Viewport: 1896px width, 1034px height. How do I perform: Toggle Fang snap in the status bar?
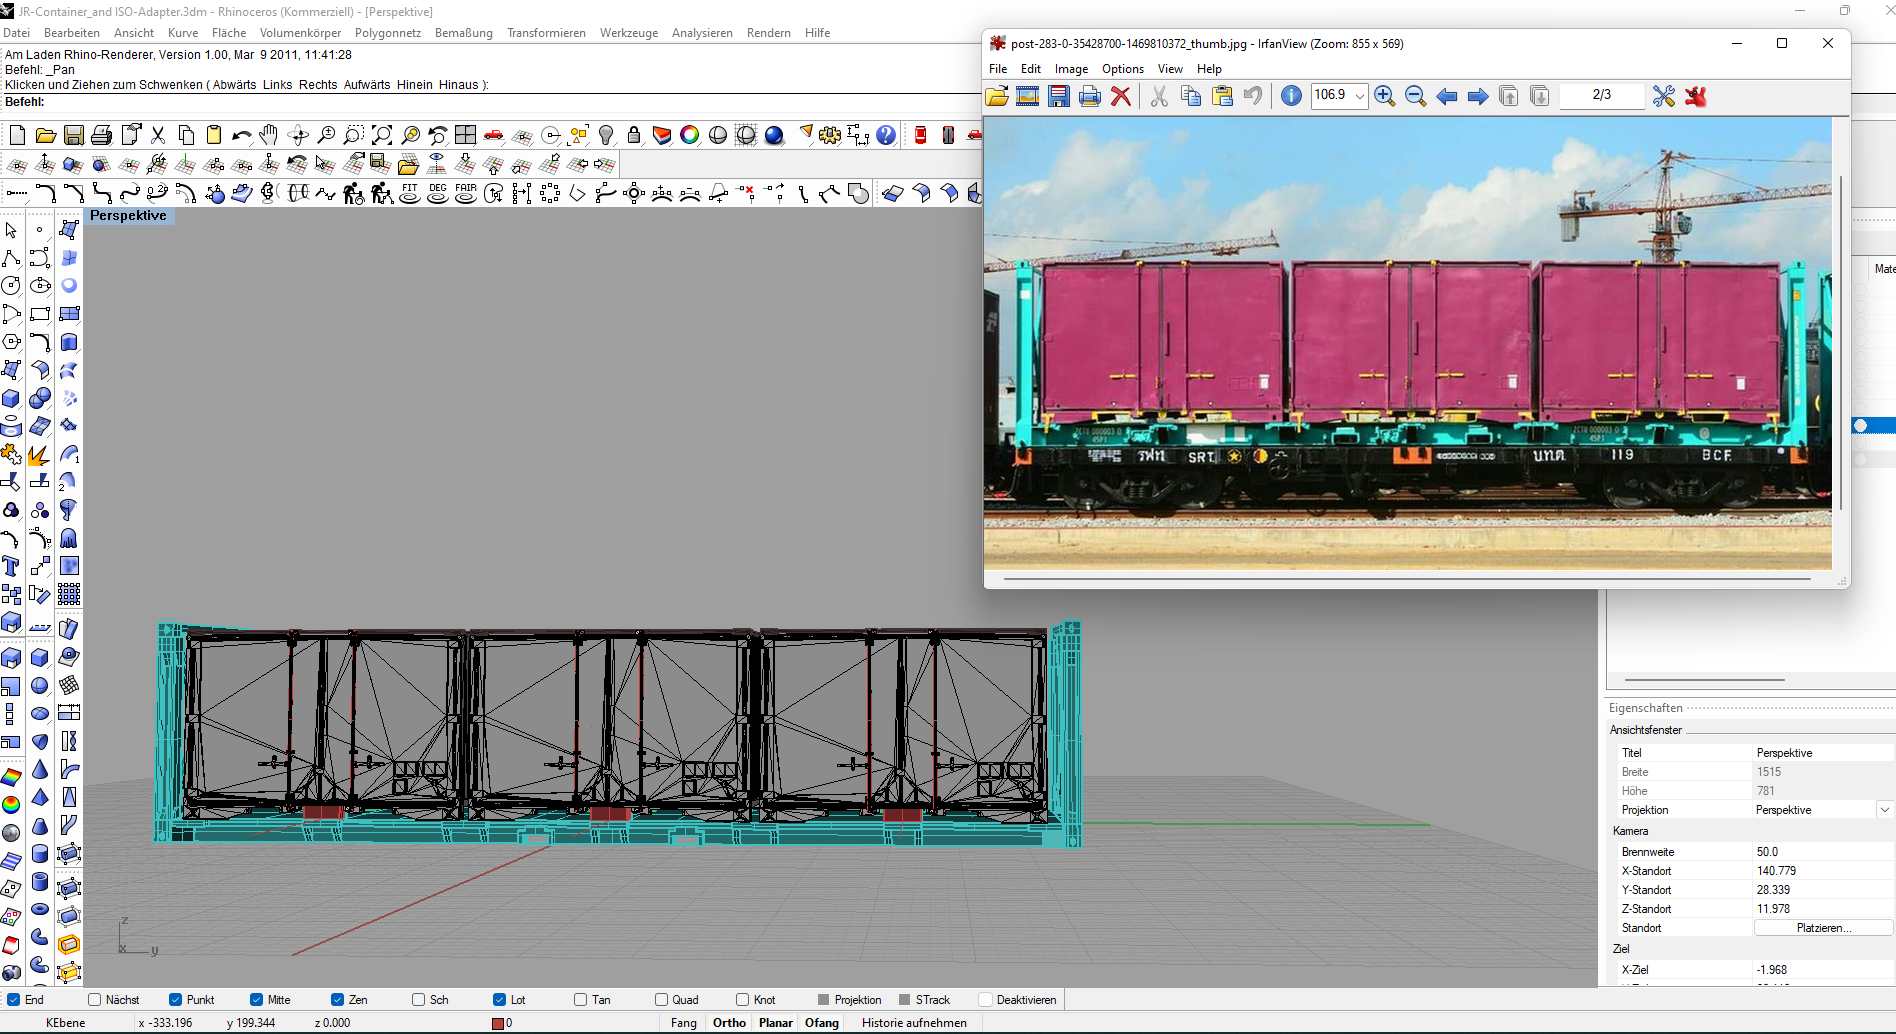click(x=684, y=1023)
